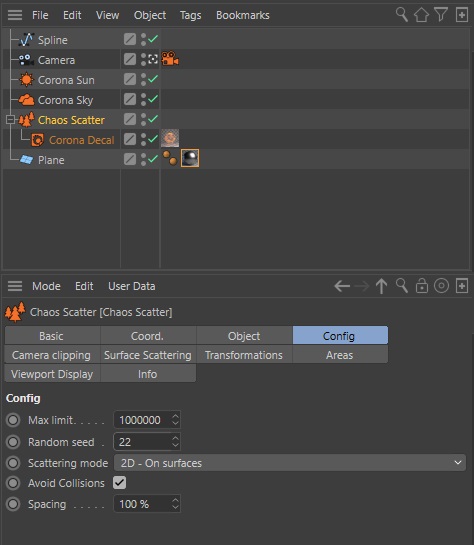Click the new Object Manager panel icon
The width and height of the screenshot is (474, 545).
coord(461,15)
